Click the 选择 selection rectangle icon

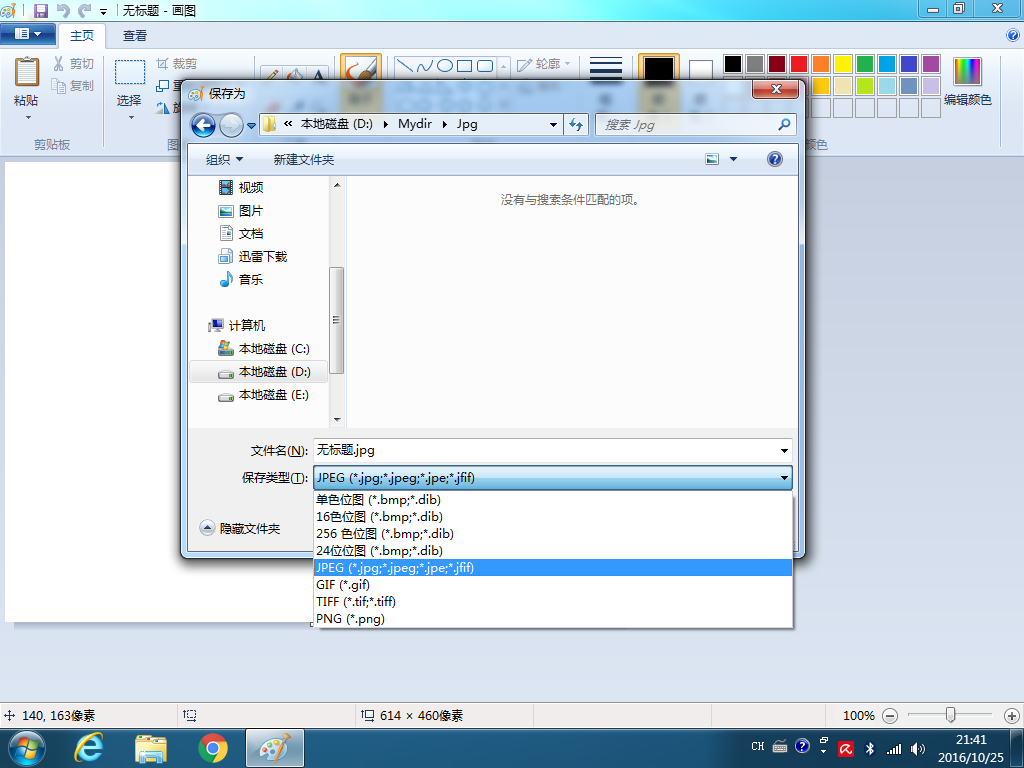(x=129, y=72)
